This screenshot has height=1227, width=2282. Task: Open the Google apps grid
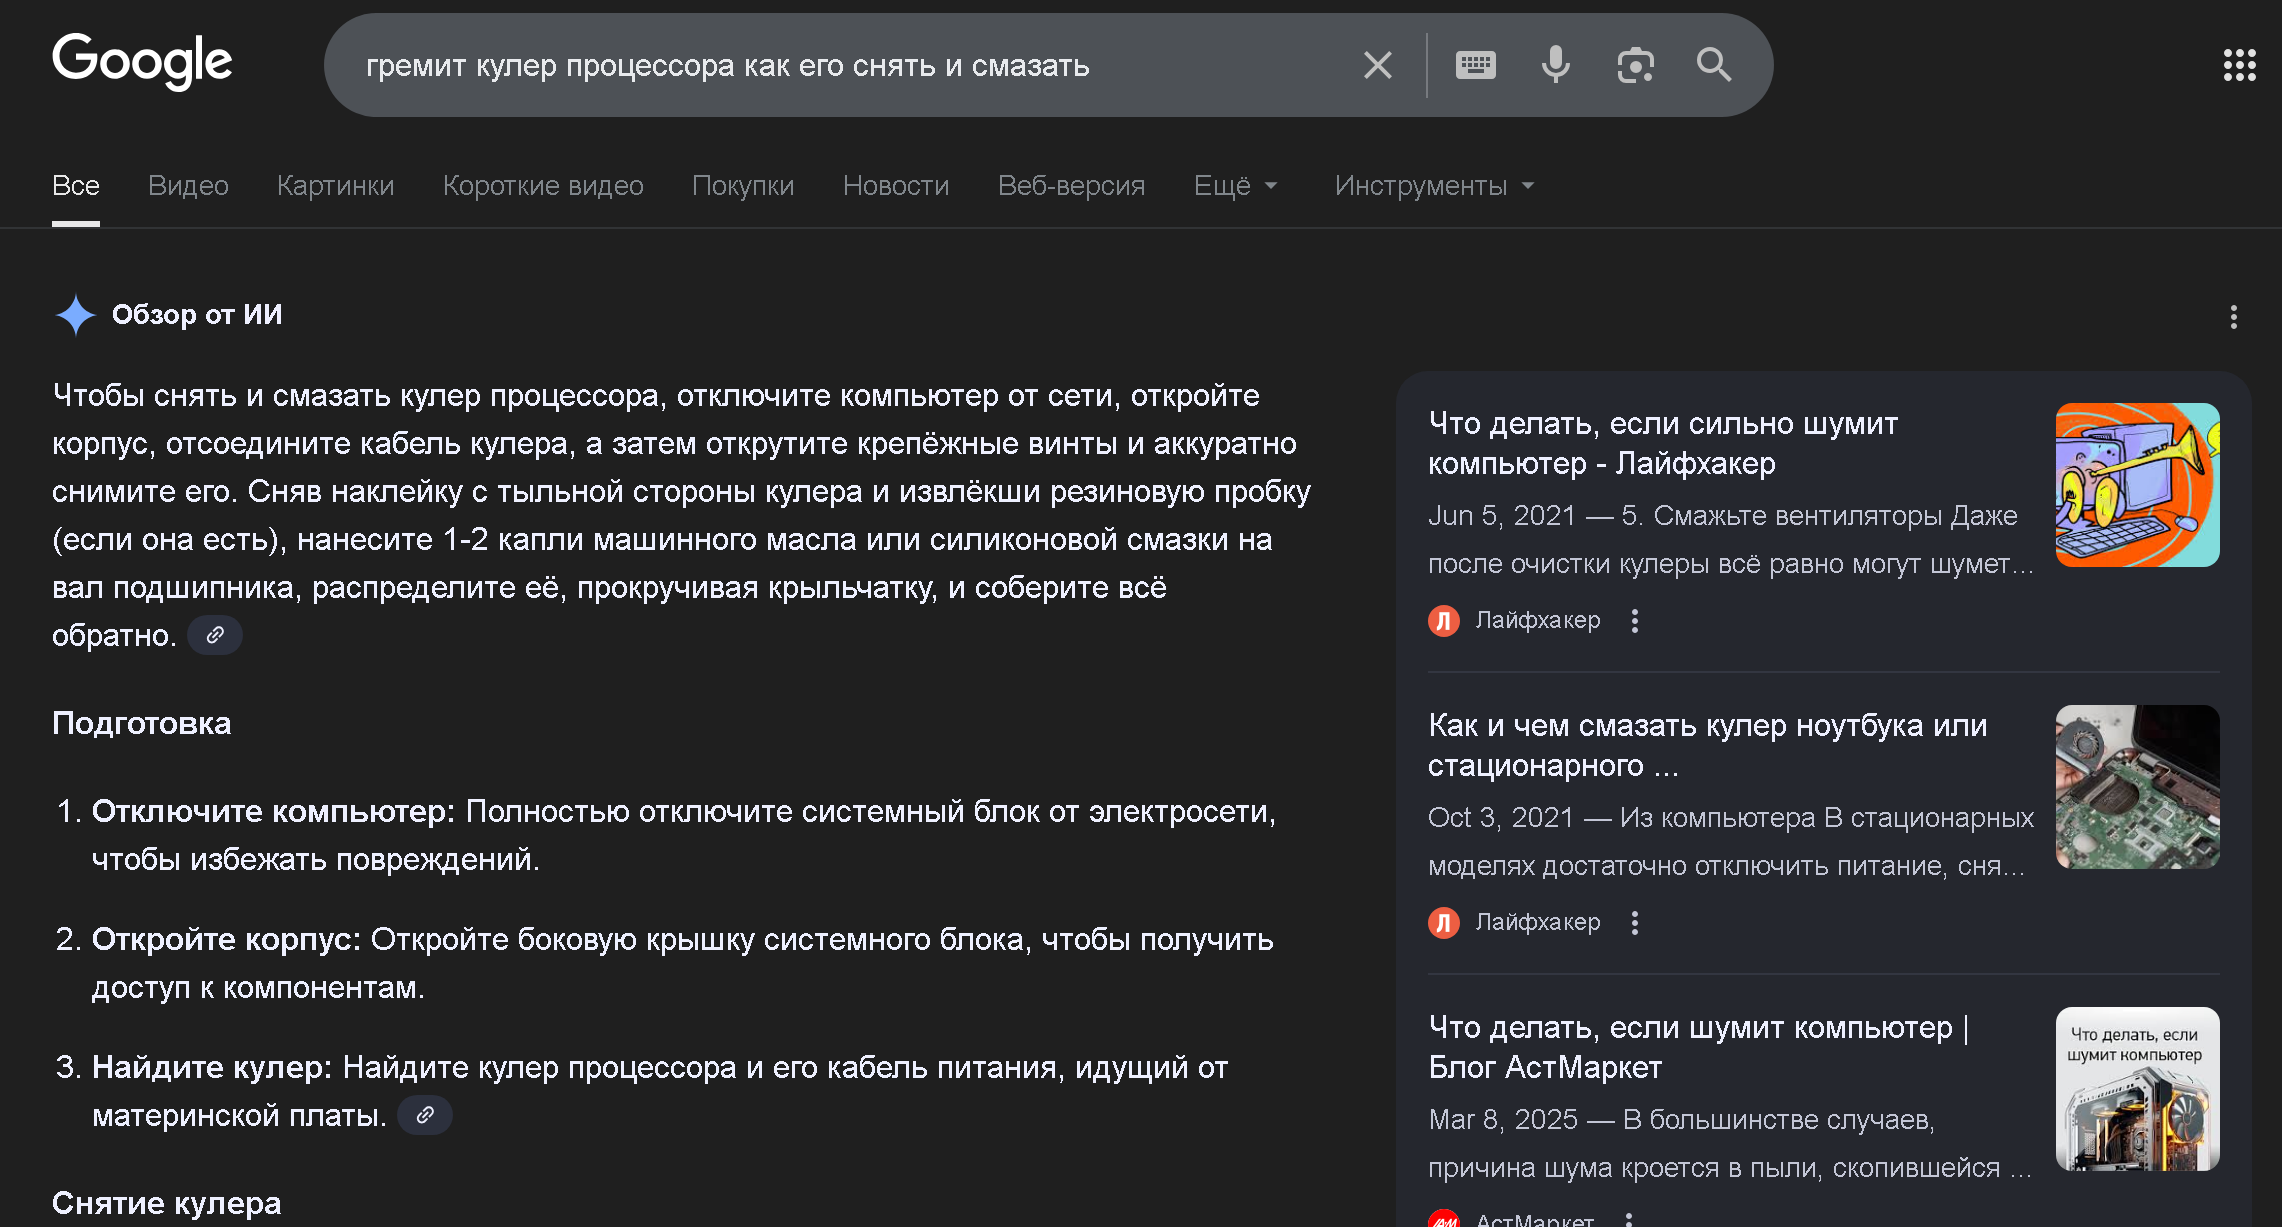[x=2239, y=66]
